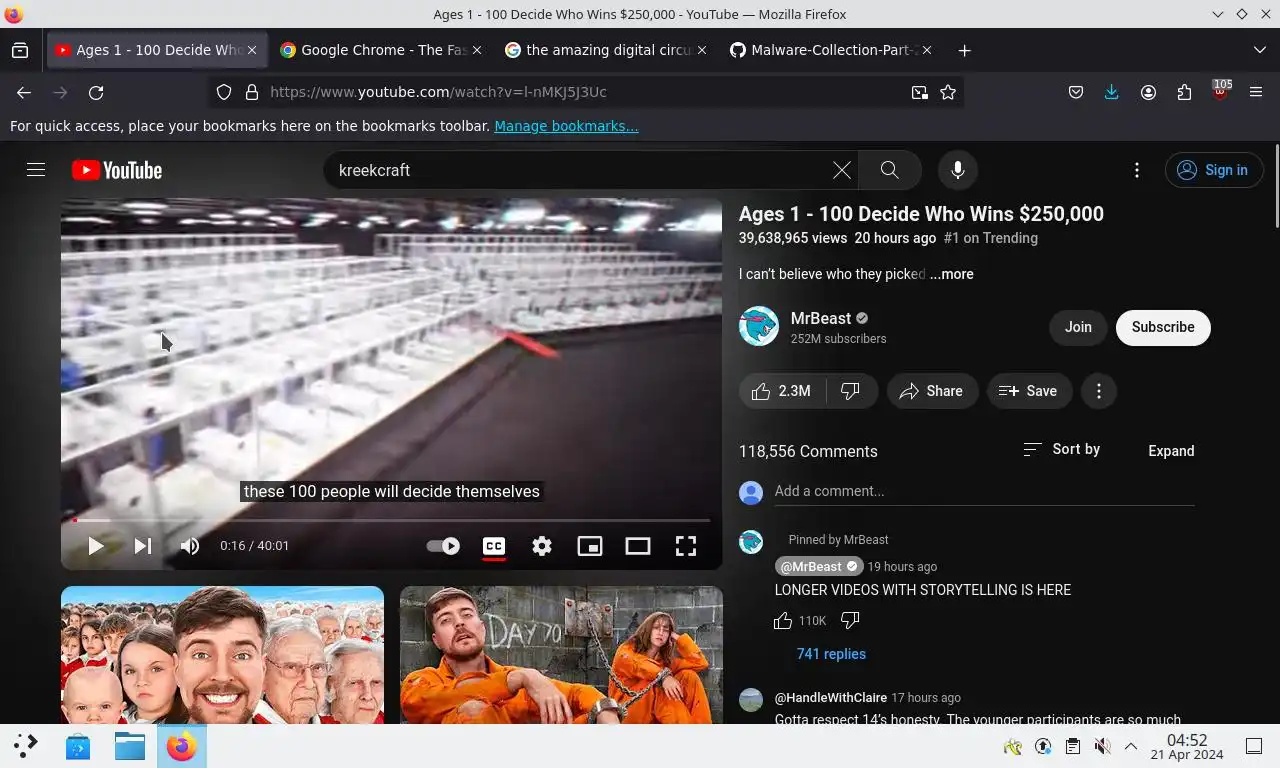The height and width of the screenshot is (768, 1280).
Task: Bookmark this page with star
Action: [948, 92]
